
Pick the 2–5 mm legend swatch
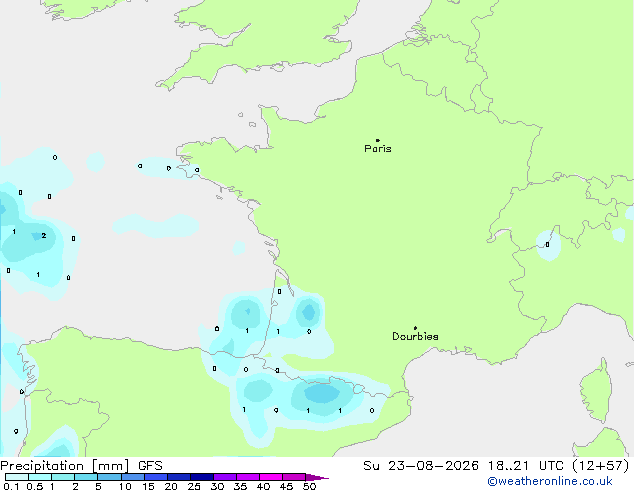[86, 477]
